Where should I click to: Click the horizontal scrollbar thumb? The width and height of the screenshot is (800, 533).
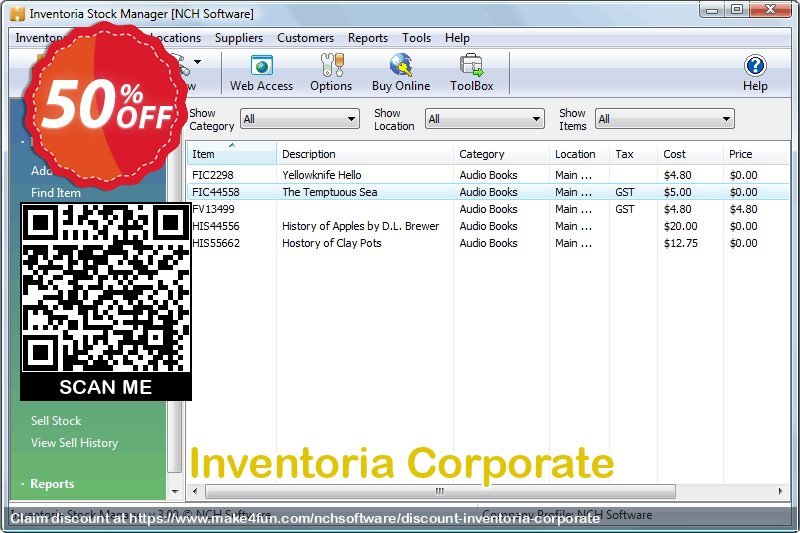tap(440, 492)
